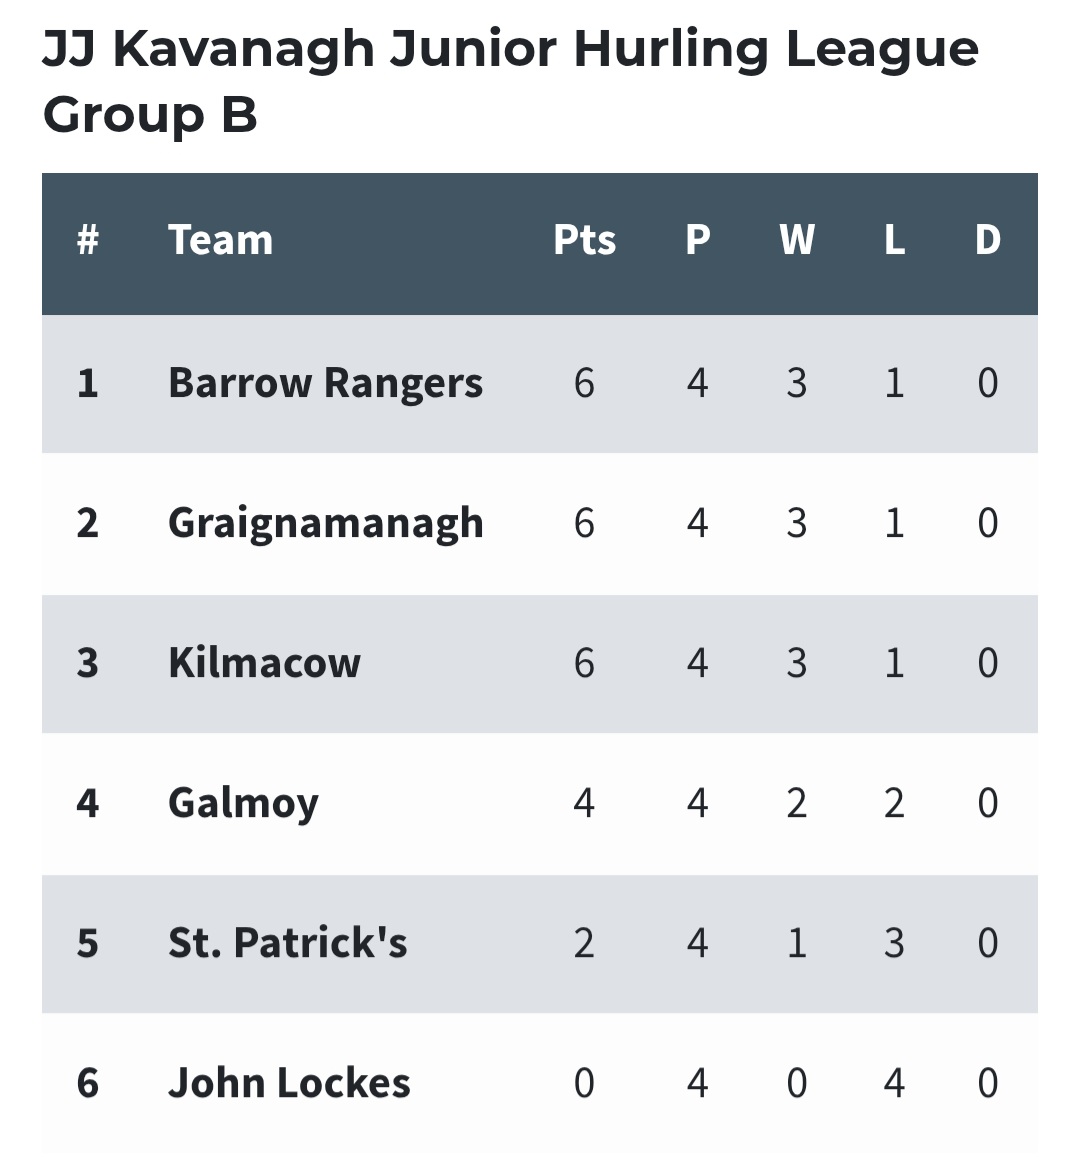Click the Barrow Rangers team name

pyautogui.click(x=325, y=383)
